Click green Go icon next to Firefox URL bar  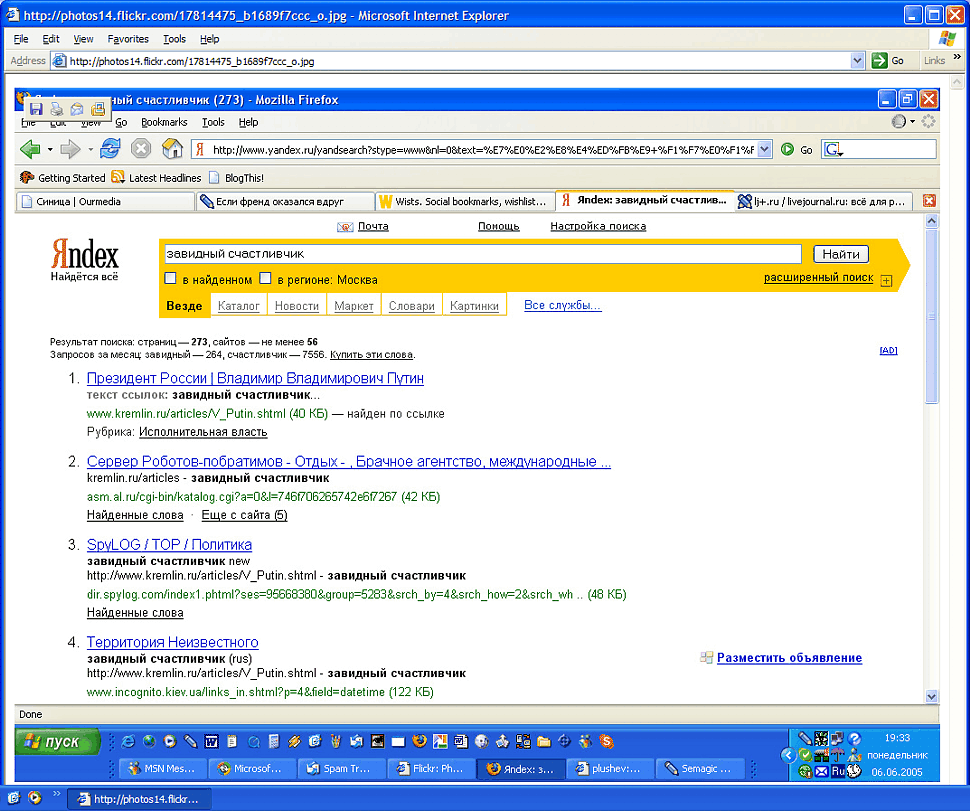pyautogui.click(x=787, y=149)
